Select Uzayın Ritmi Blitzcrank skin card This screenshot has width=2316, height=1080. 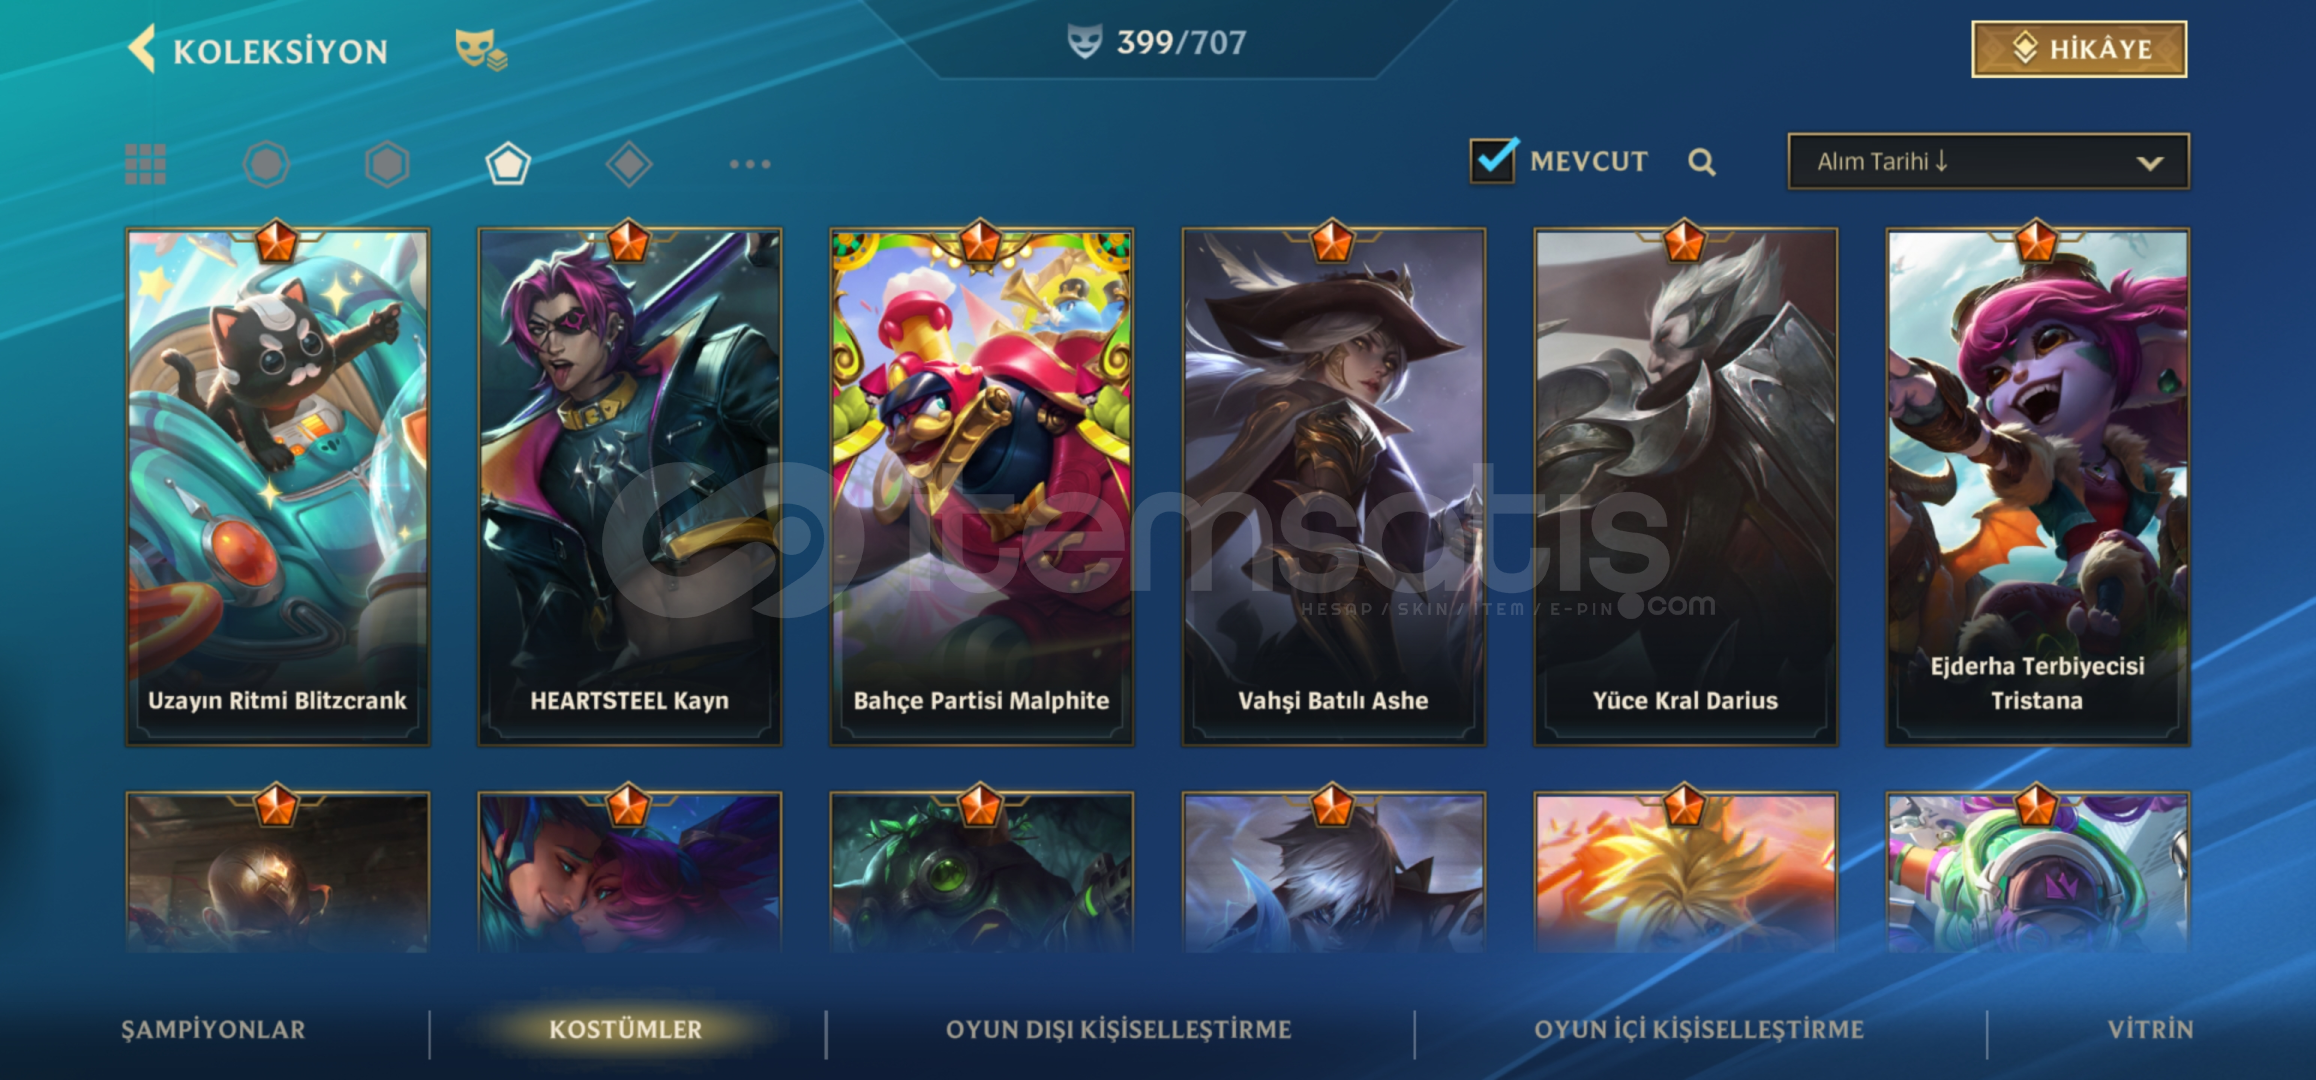278,487
